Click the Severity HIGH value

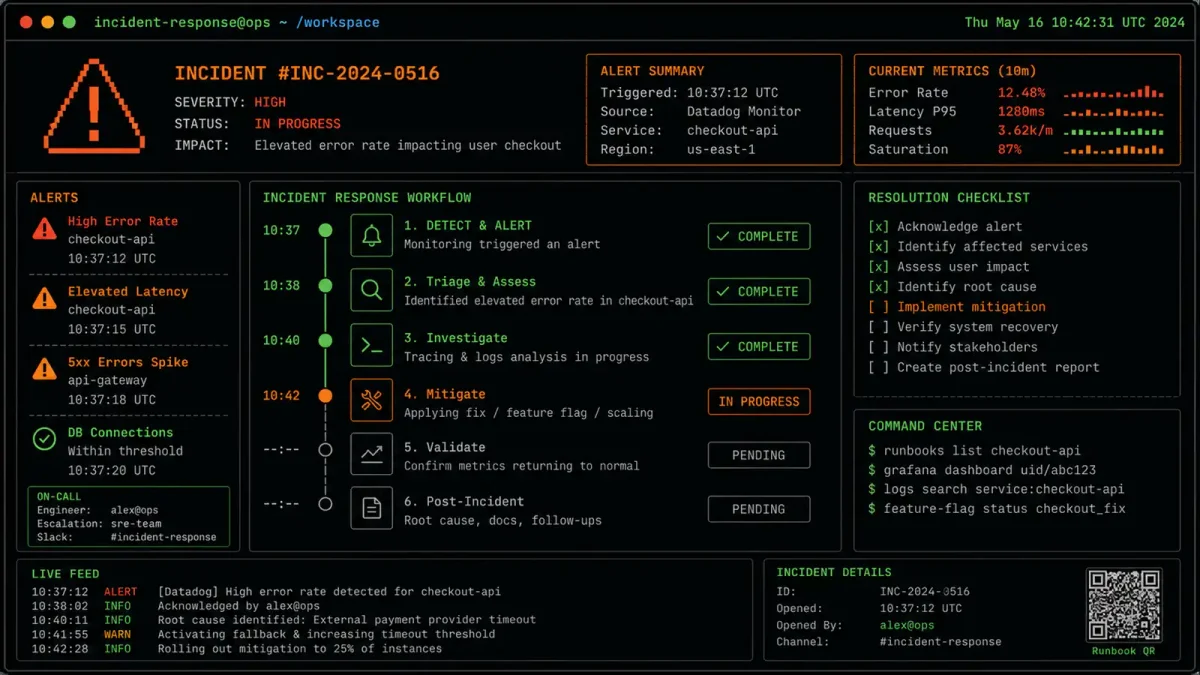click(270, 102)
